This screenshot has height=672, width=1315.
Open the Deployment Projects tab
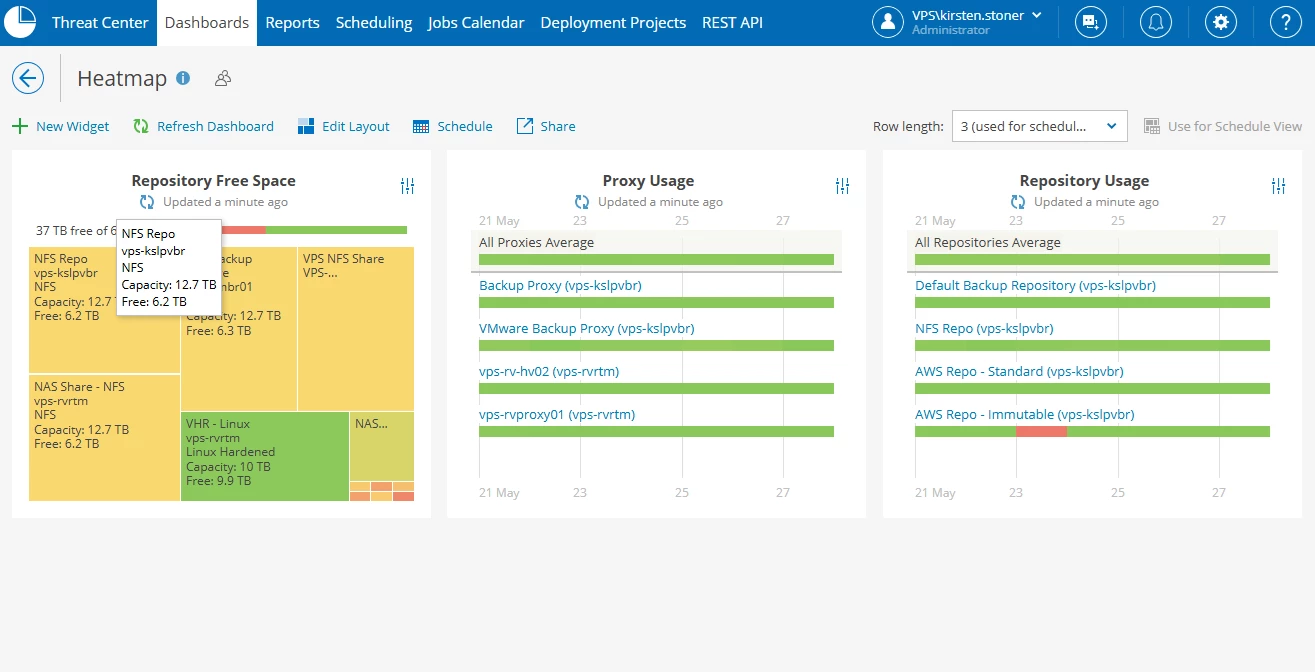click(x=613, y=22)
